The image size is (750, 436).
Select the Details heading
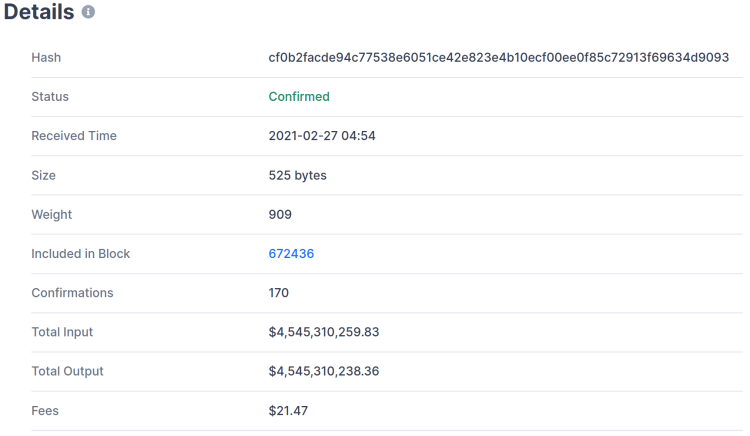click(x=39, y=13)
